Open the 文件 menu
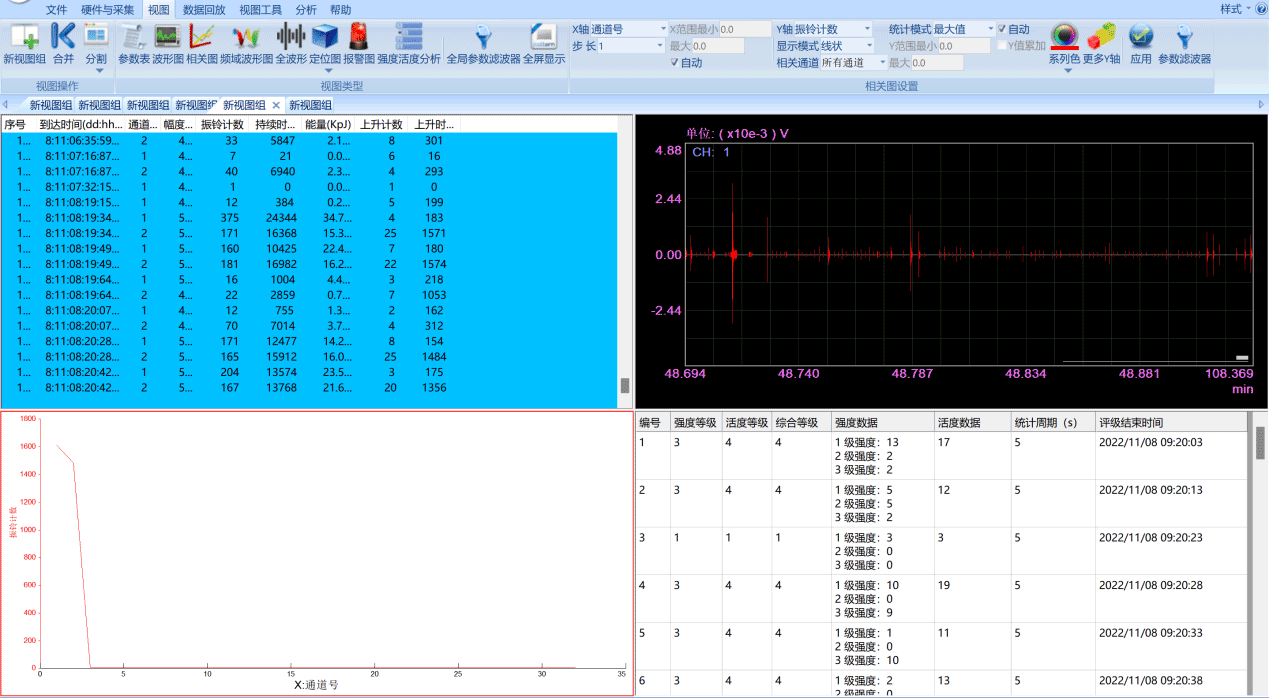Screen dimensions: 1269x698 [x=56, y=9]
